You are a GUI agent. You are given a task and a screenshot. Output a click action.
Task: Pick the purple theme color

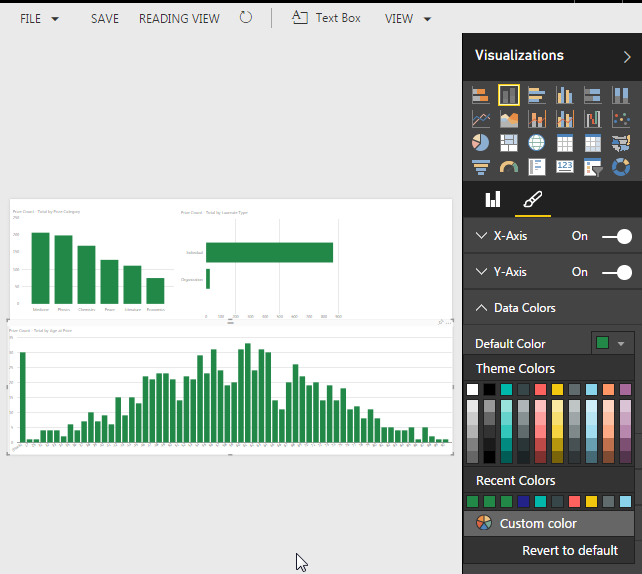[625, 389]
